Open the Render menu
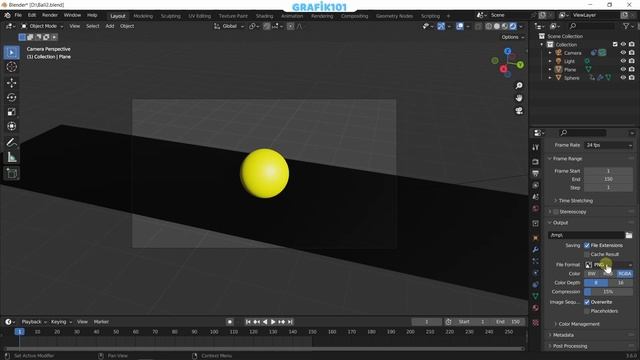 [50, 15]
